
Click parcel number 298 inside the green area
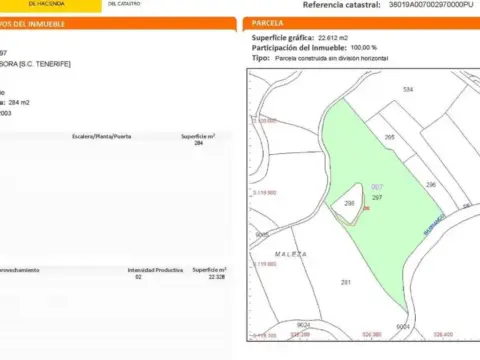click(349, 203)
